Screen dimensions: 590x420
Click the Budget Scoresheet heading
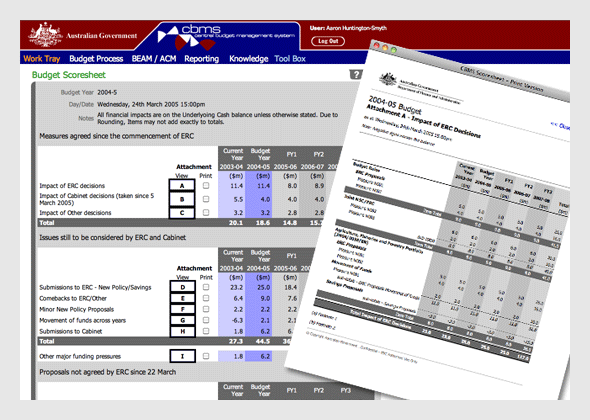pyautogui.click(x=68, y=75)
